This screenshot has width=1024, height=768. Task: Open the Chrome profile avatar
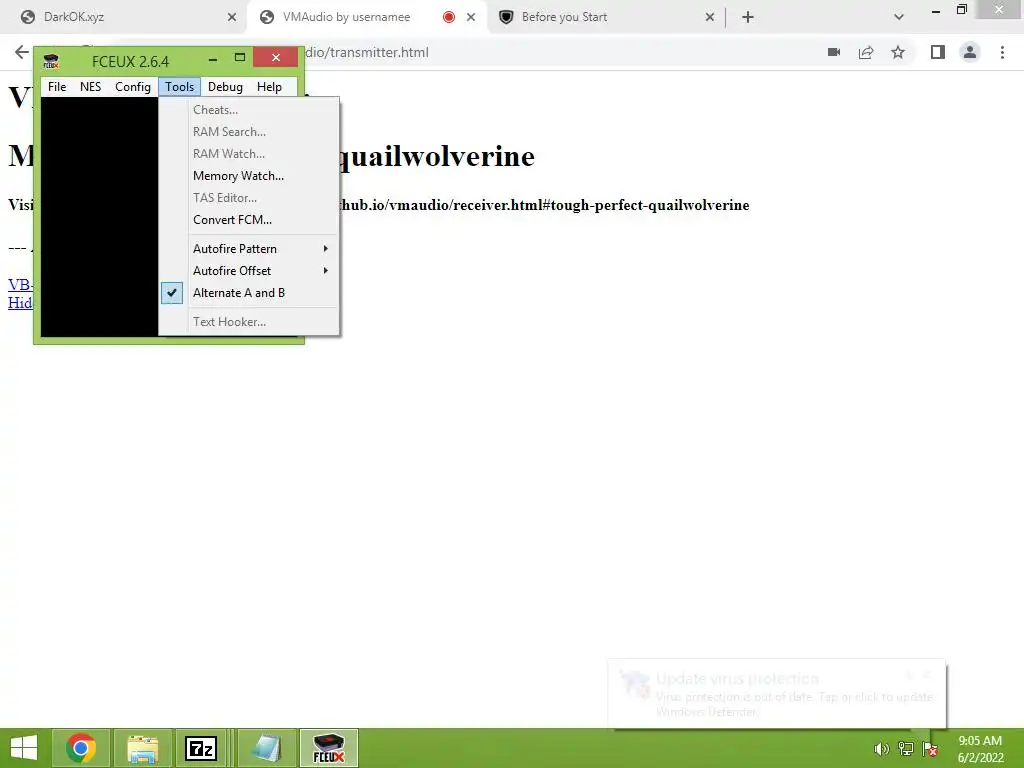[970, 52]
